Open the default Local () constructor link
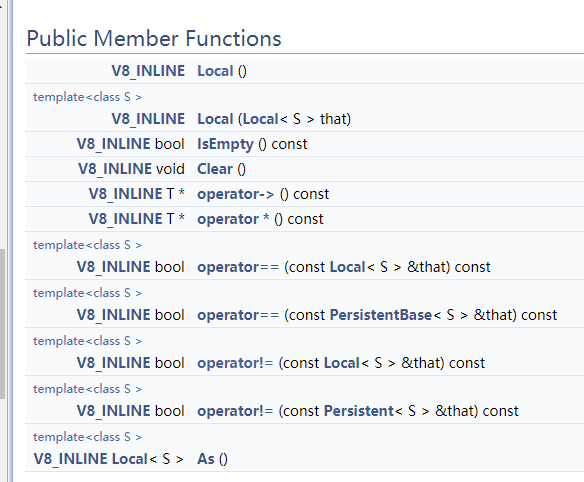Viewport: 584px width, 482px height. point(215,71)
